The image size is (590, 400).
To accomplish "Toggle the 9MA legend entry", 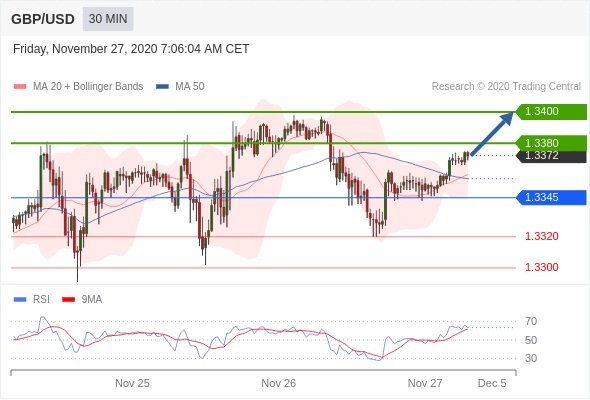I will [x=82, y=300].
